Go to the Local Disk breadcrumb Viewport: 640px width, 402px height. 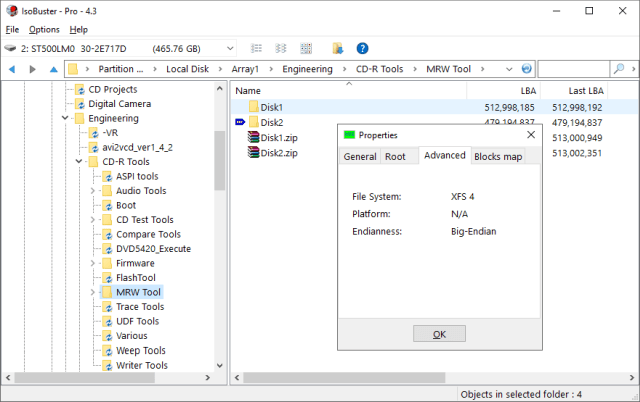click(x=187, y=69)
